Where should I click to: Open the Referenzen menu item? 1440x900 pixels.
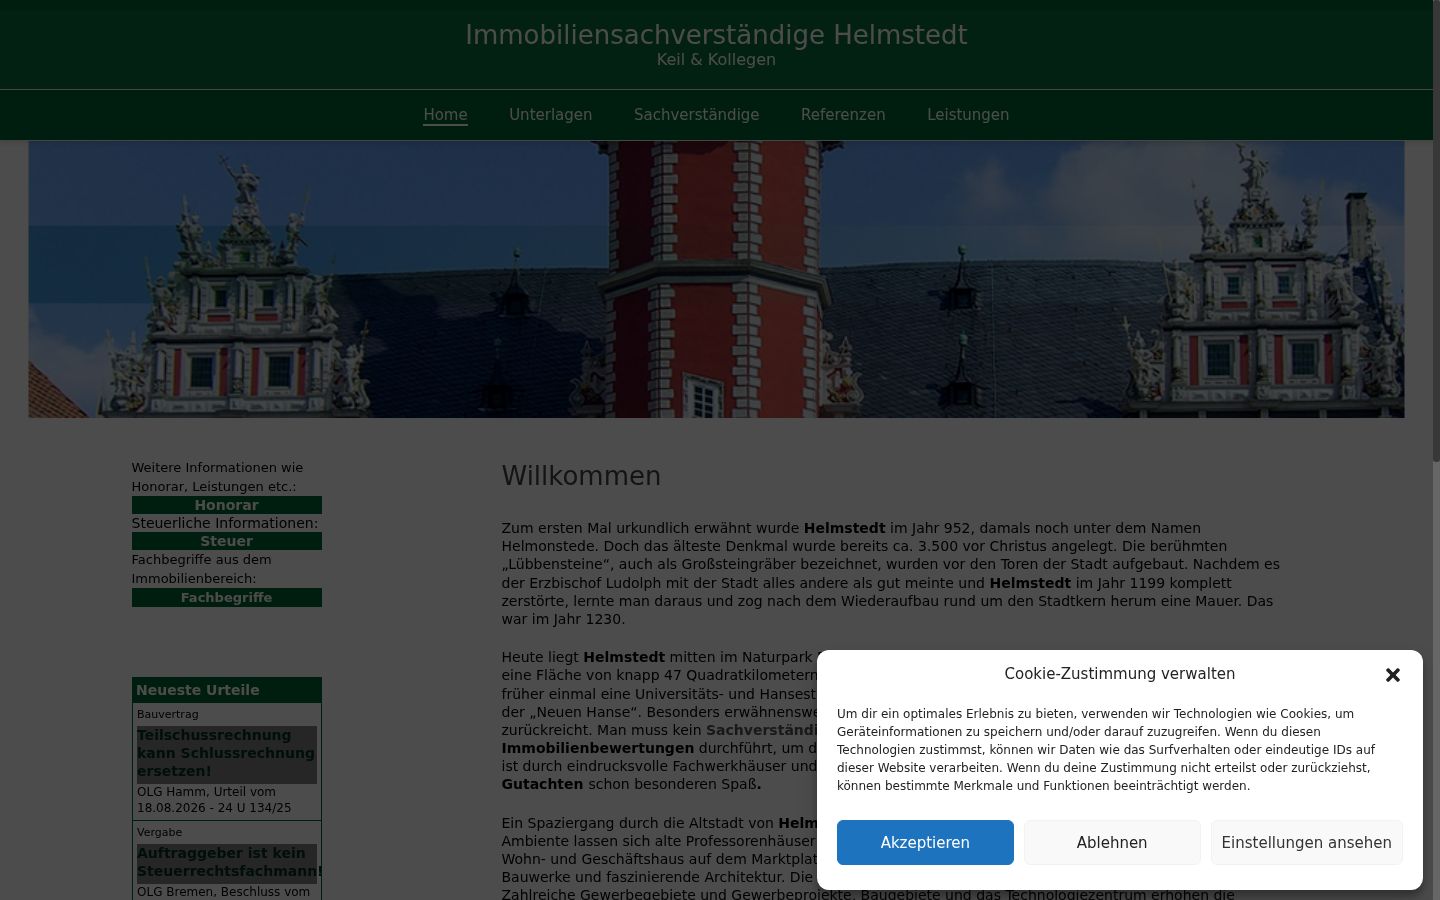tap(843, 115)
